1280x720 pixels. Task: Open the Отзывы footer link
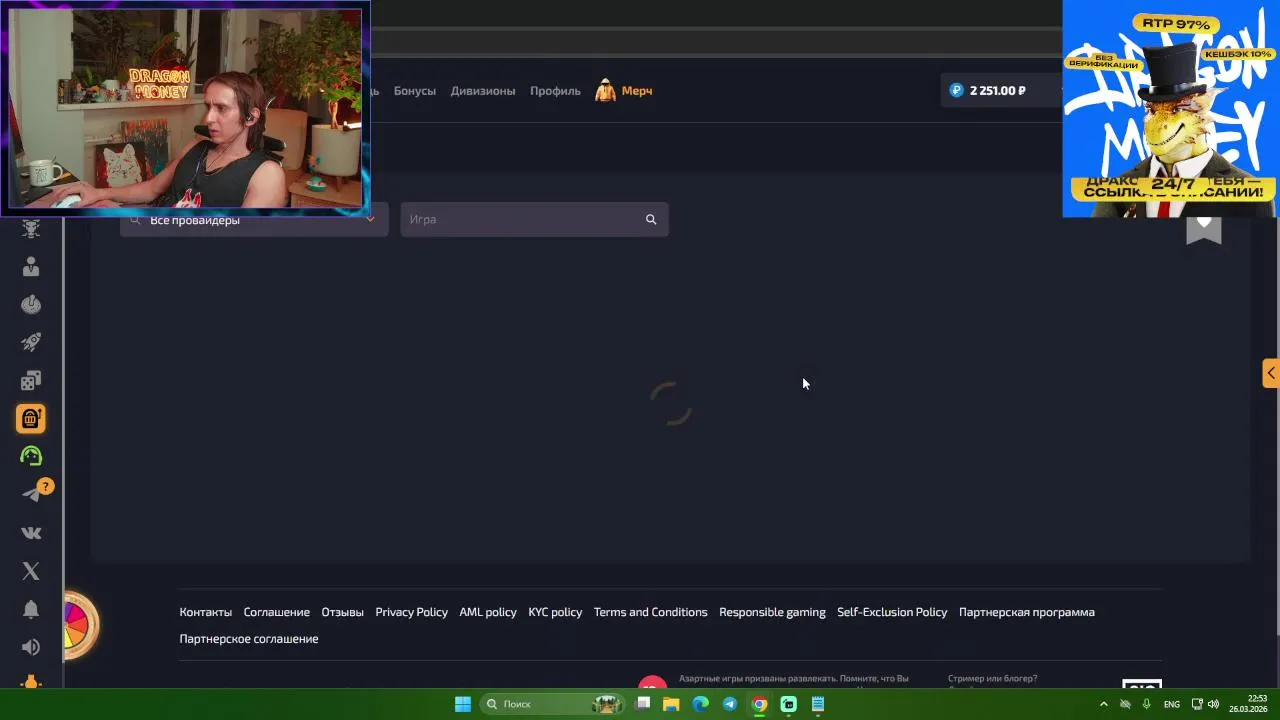click(x=343, y=612)
